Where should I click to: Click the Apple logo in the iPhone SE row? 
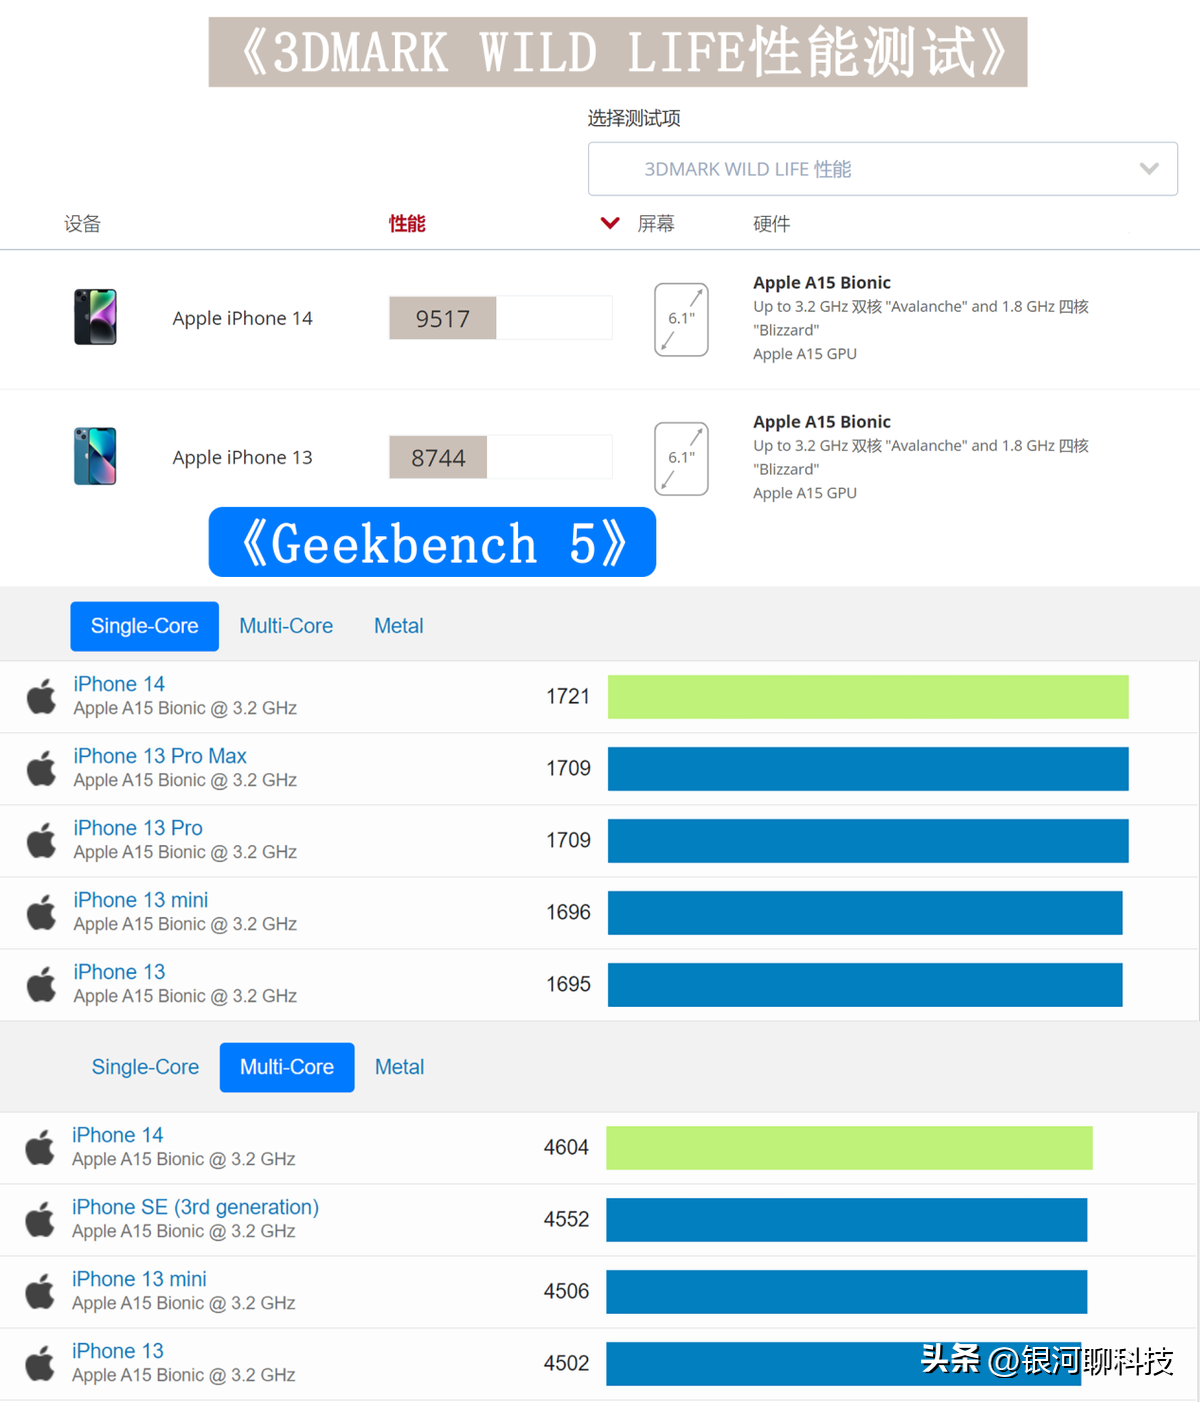coord(40,1219)
